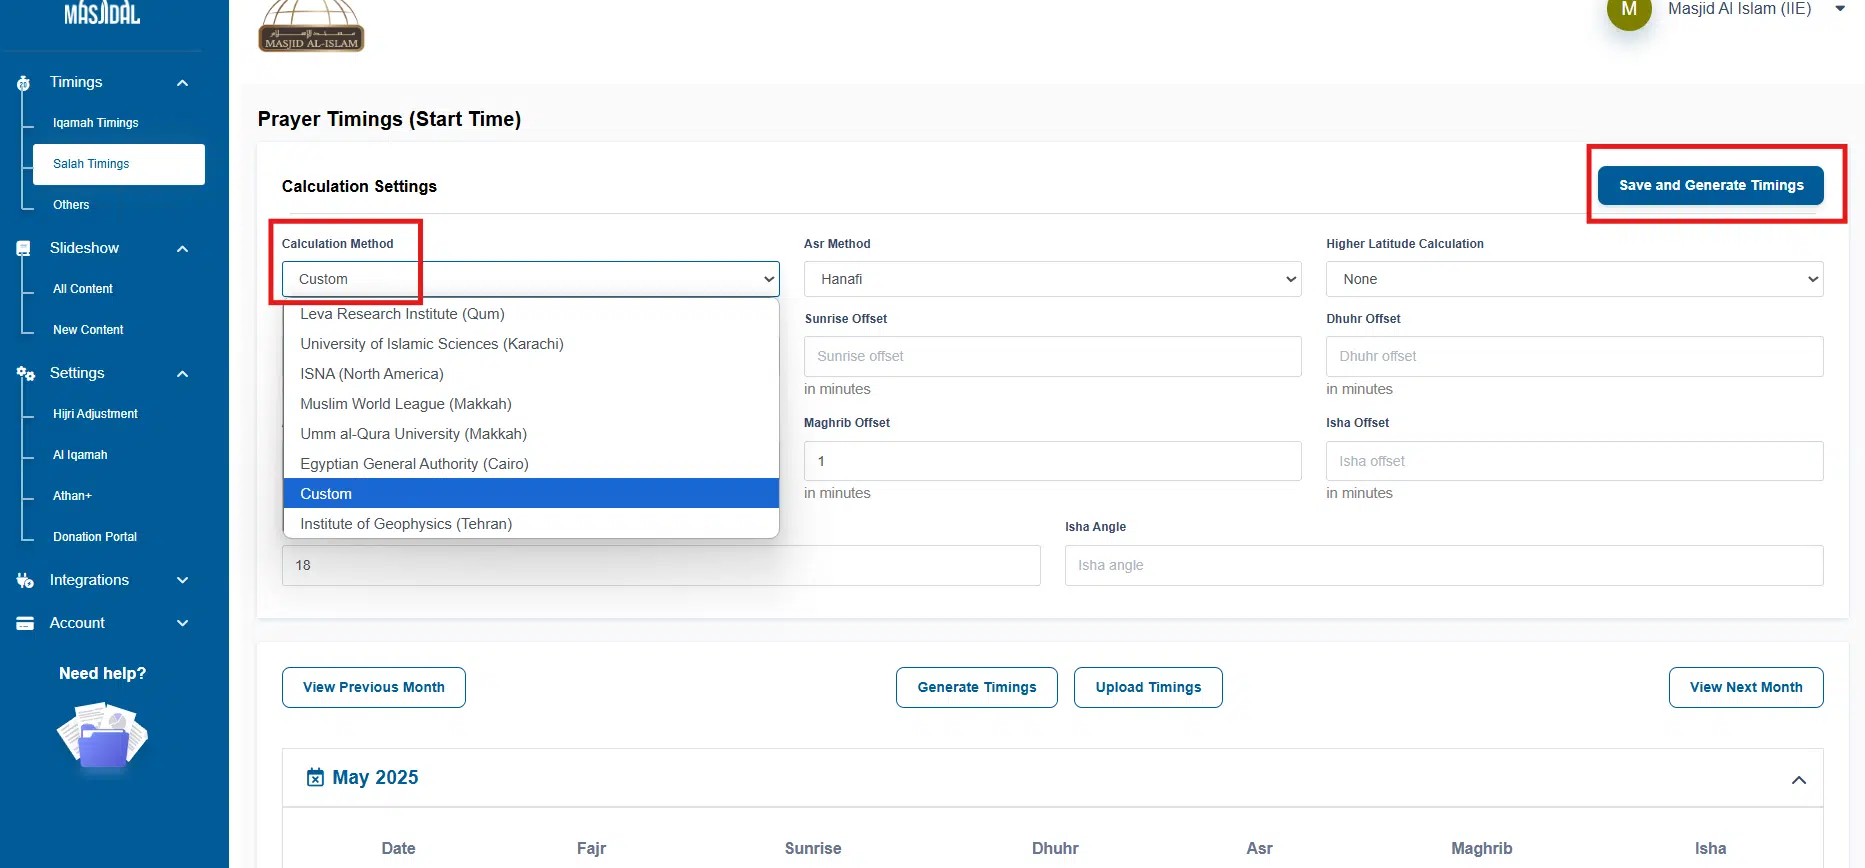
Task: Click the Masjid Al-Islam logo
Action: click(311, 27)
